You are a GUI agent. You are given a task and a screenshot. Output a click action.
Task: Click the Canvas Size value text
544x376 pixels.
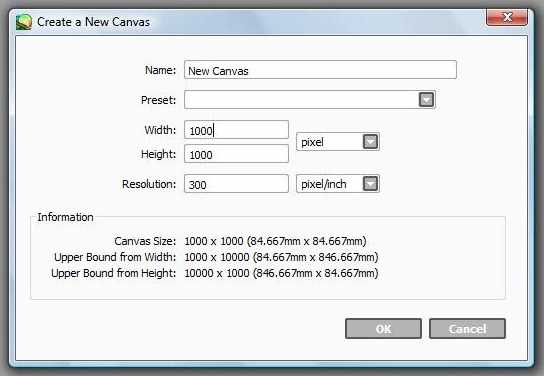coord(275,241)
